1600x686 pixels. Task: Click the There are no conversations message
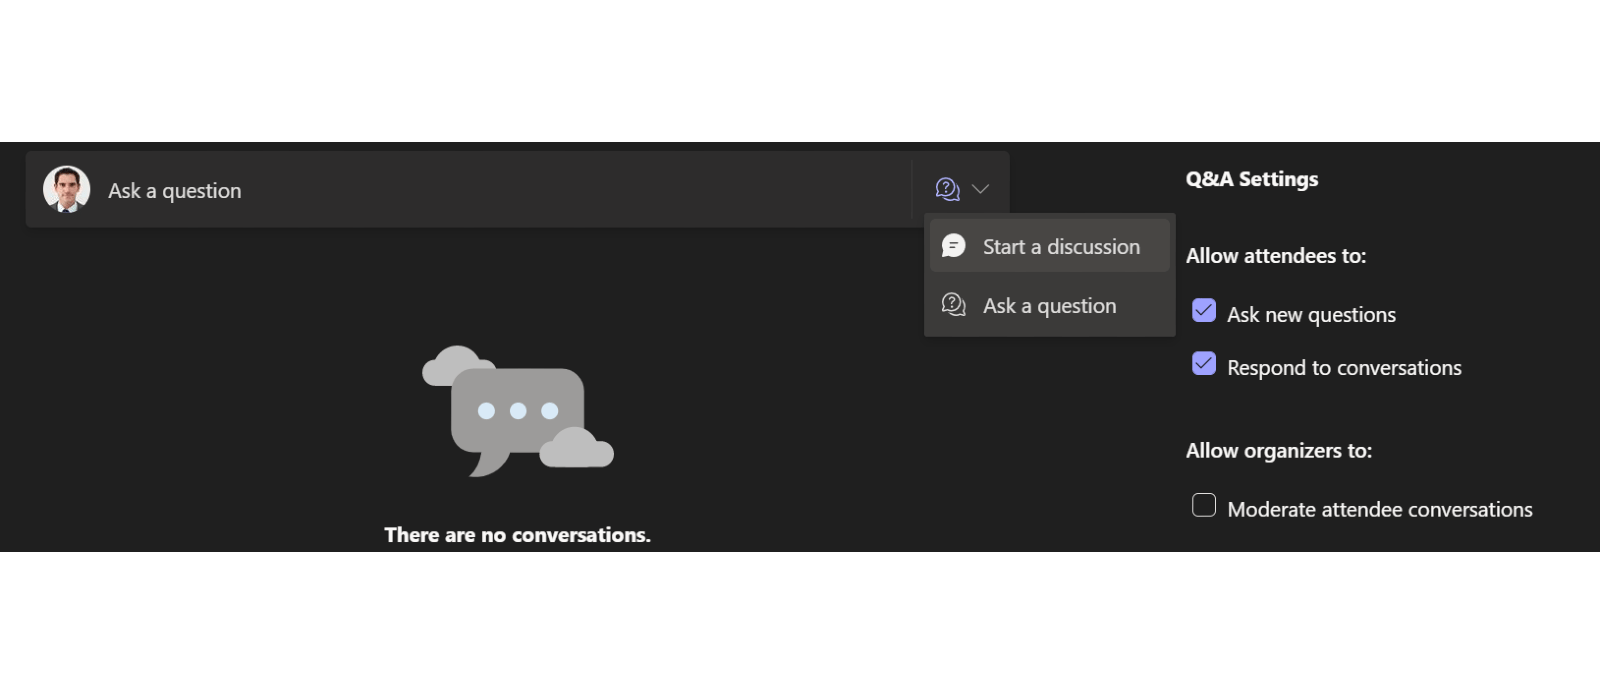(x=517, y=535)
